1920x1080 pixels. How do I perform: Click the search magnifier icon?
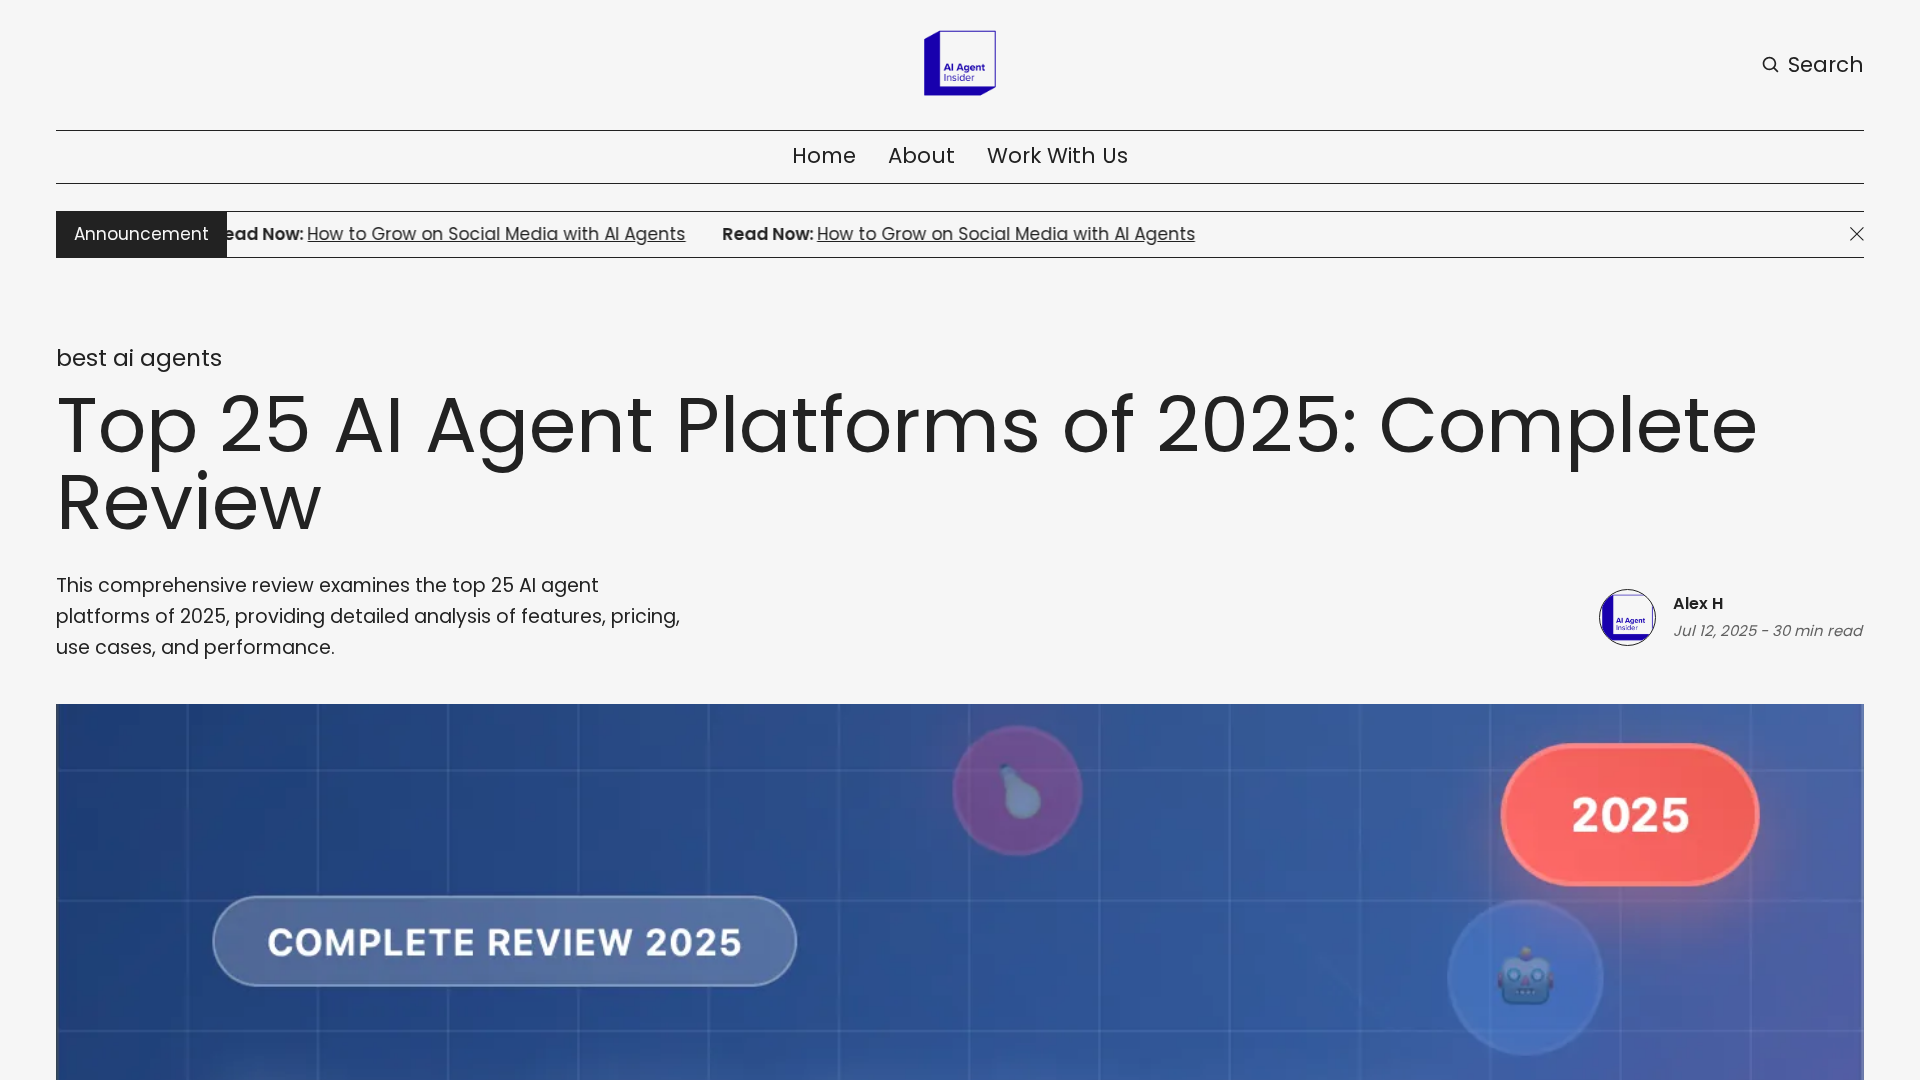coord(1770,65)
